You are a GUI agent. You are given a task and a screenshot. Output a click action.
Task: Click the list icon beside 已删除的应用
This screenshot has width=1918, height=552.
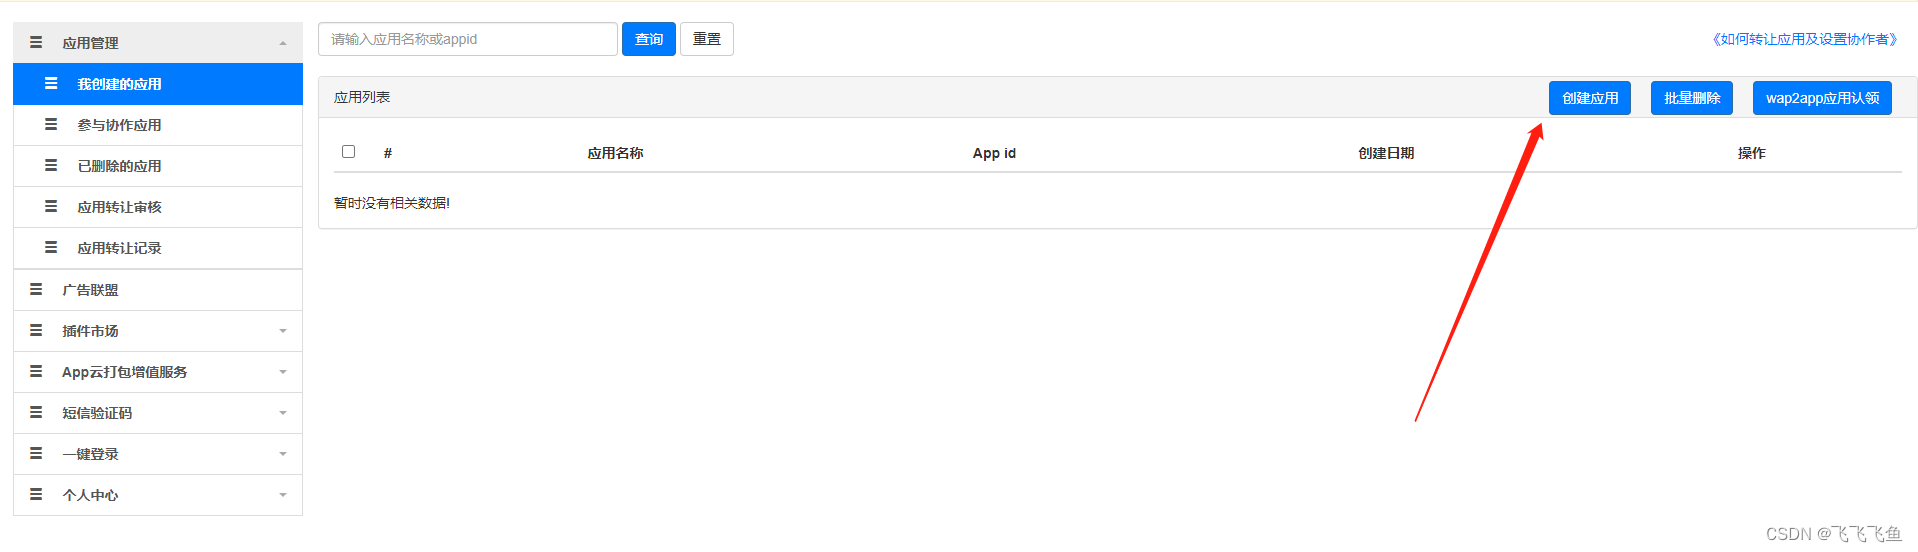[51, 166]
